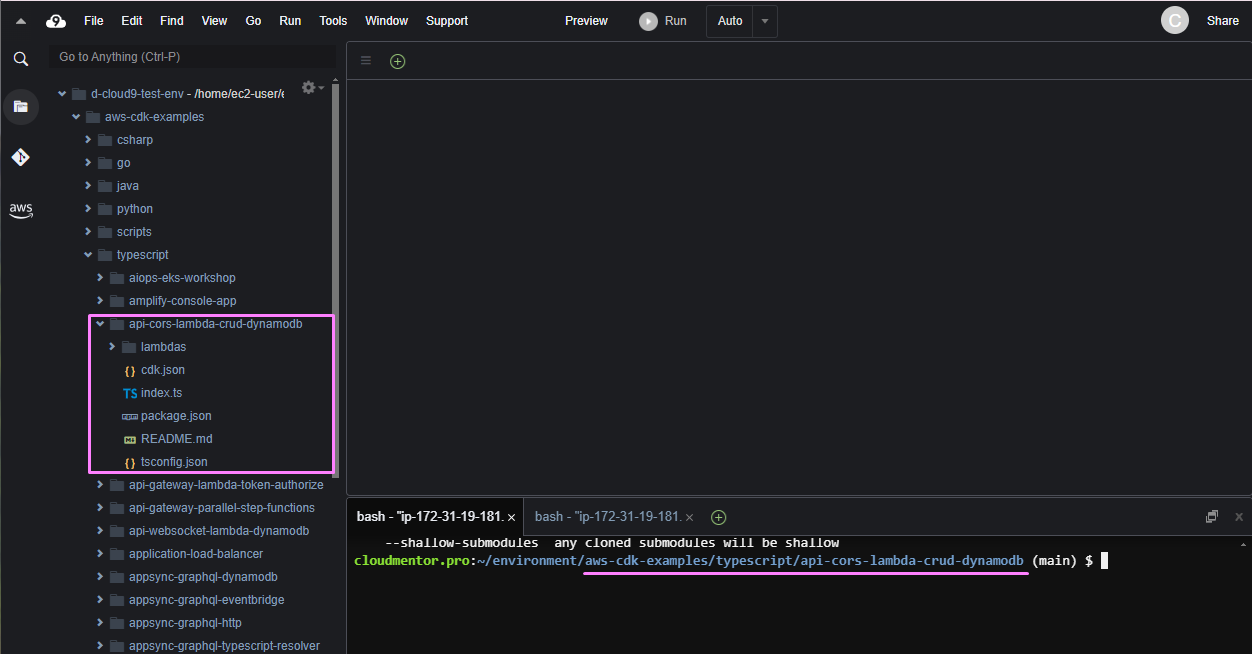Click the Go to Anything search field
The image size is (1252, 654).
(x=190, y=57)
